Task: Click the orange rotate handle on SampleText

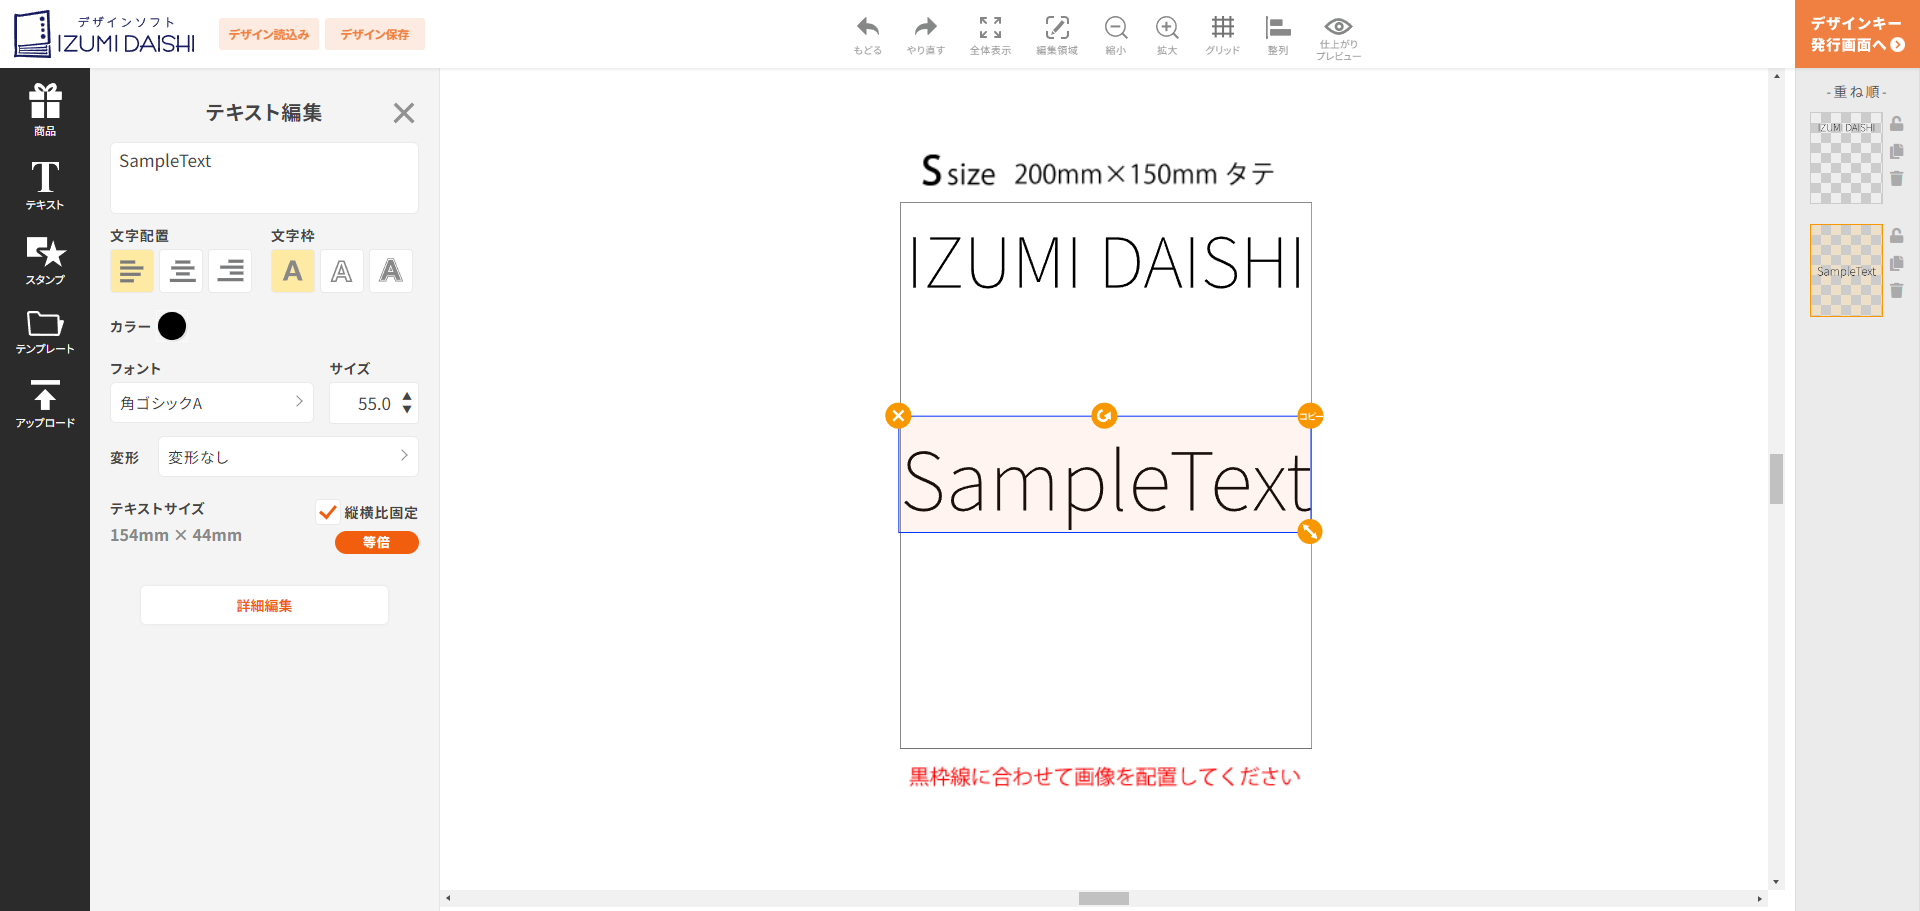Action: pos(1104,415)
